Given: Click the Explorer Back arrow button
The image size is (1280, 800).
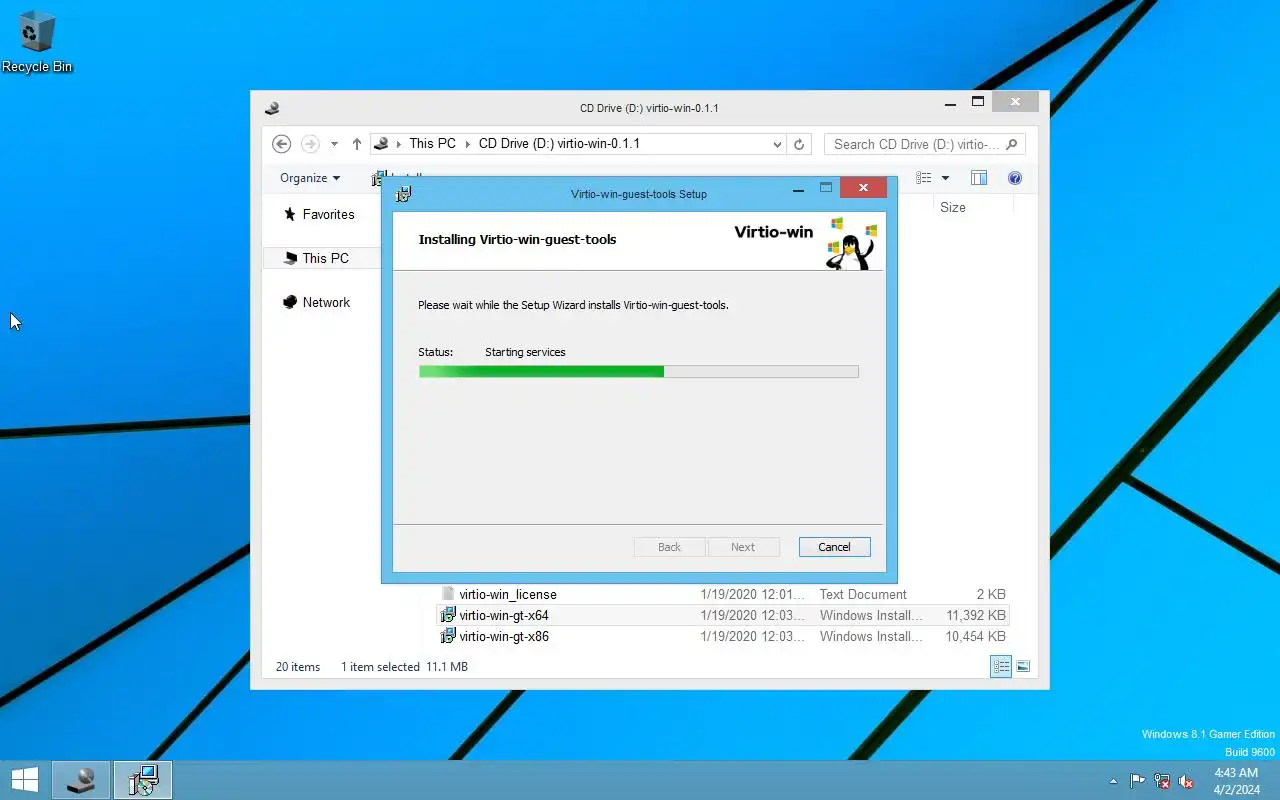Looking at the screenshot, I should pyautogui.click(x=281, y=144).
